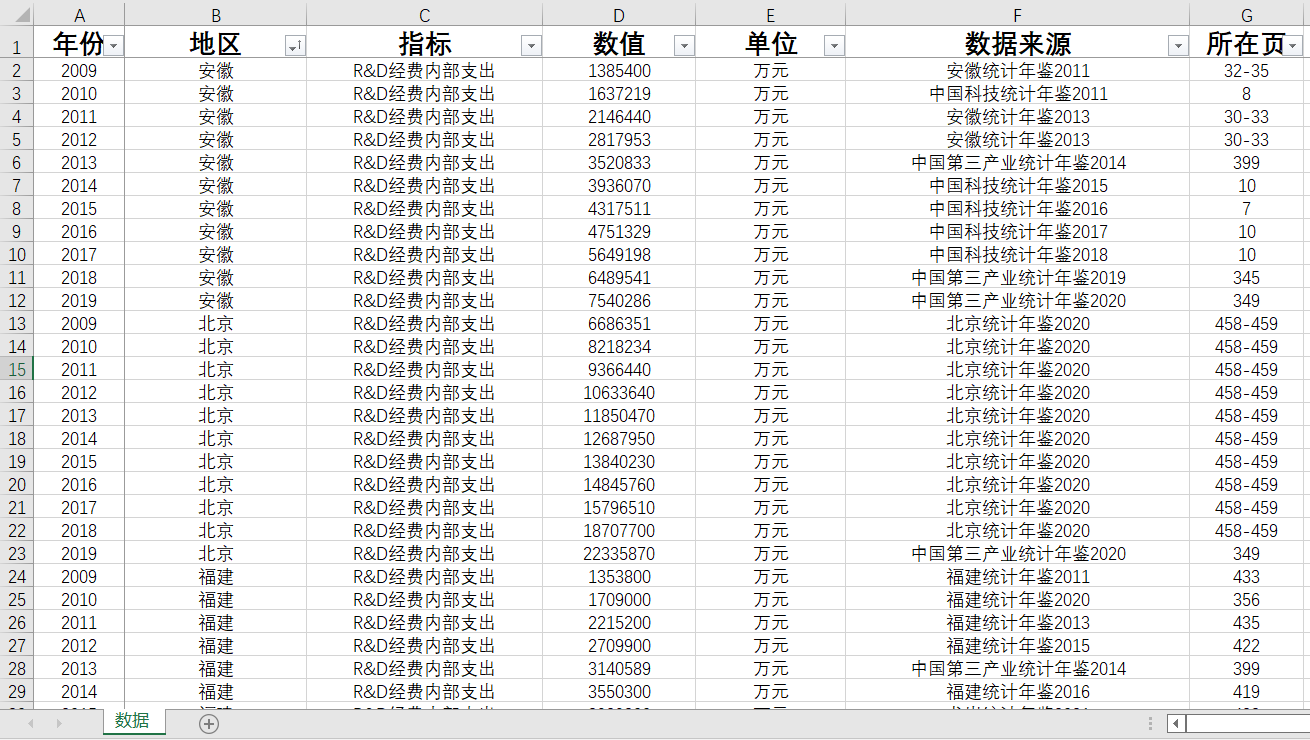Select the 数据 sheet tab
The width and height of the screenshot is (1310, 740).
tap(133, 721)
